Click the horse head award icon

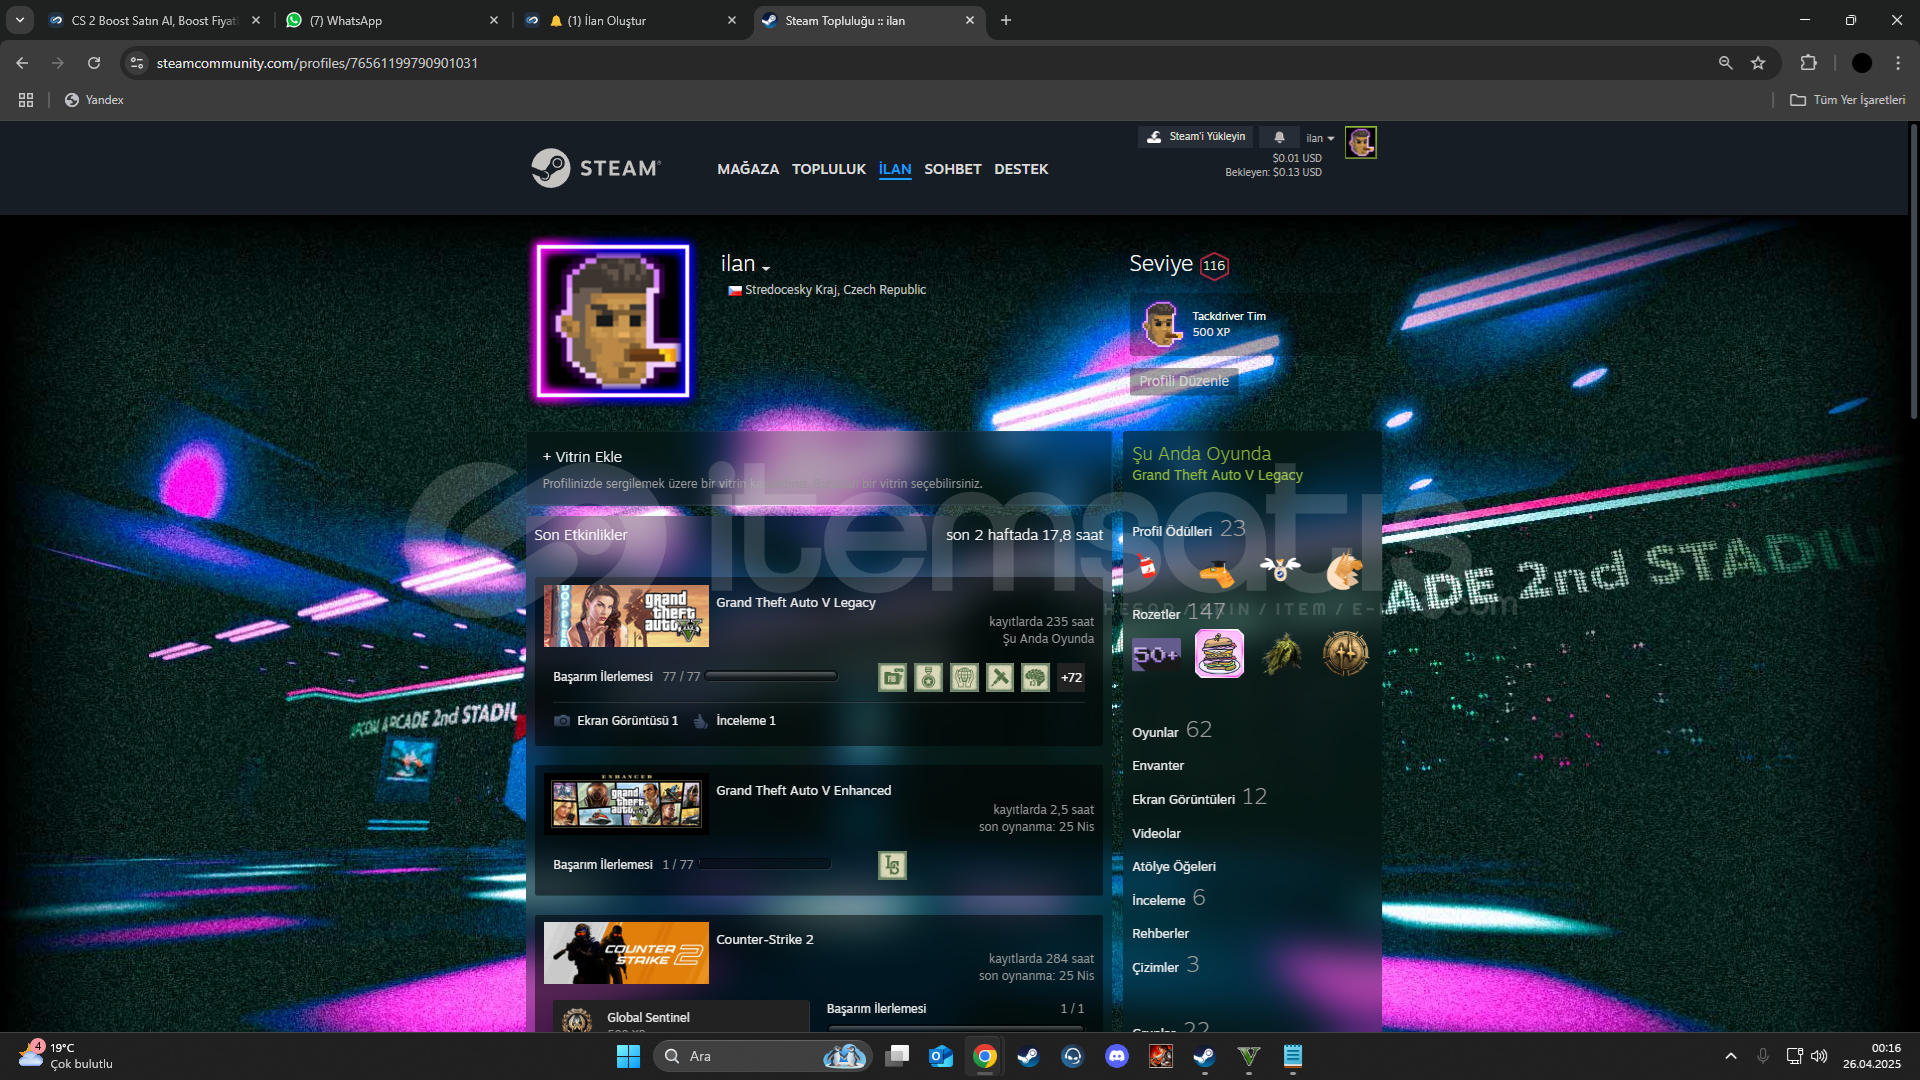tap(1344, 570)
